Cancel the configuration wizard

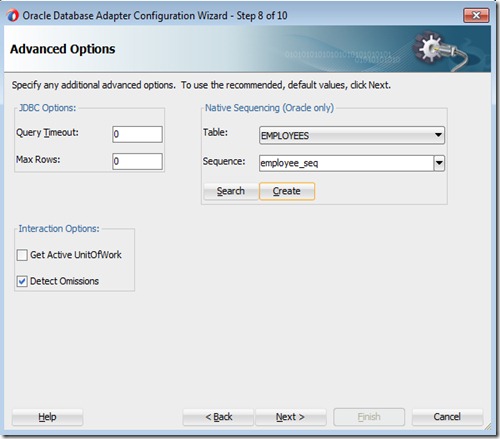point(447,417)
